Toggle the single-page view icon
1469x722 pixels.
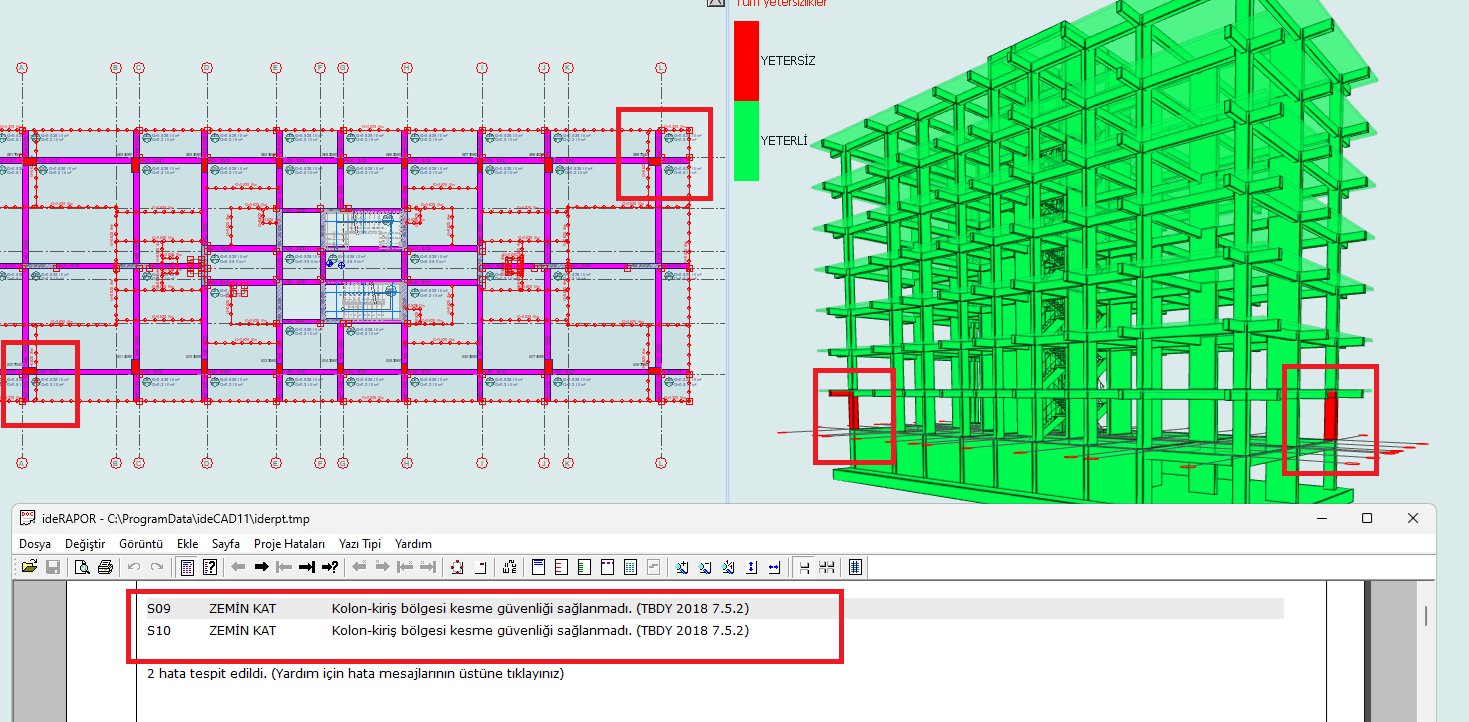pyautogui.click(x=804, y=567)
